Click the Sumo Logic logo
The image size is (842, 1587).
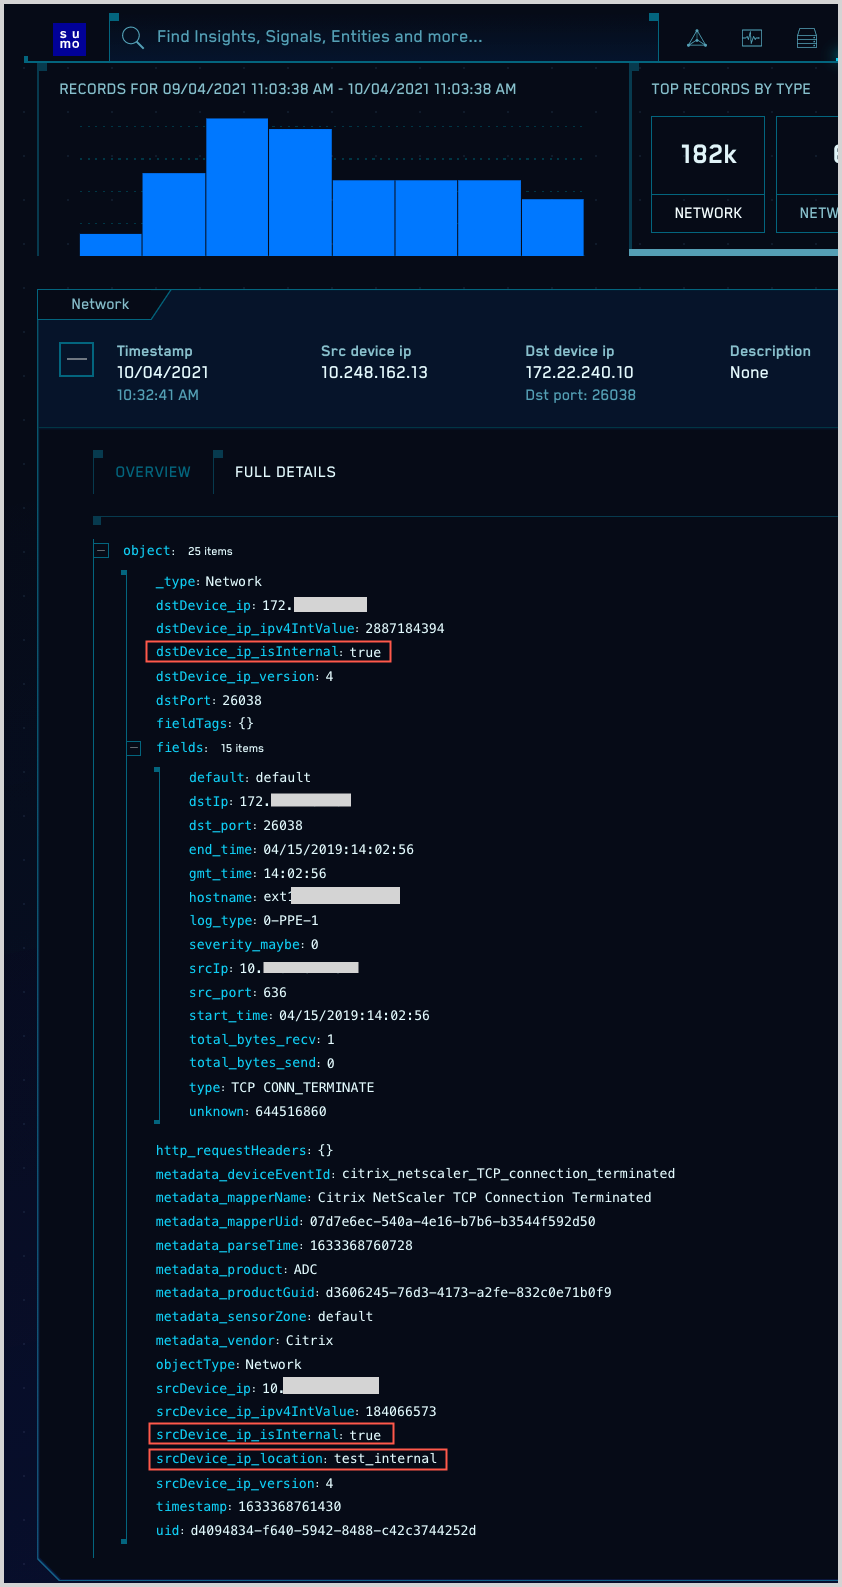(70, 39)
